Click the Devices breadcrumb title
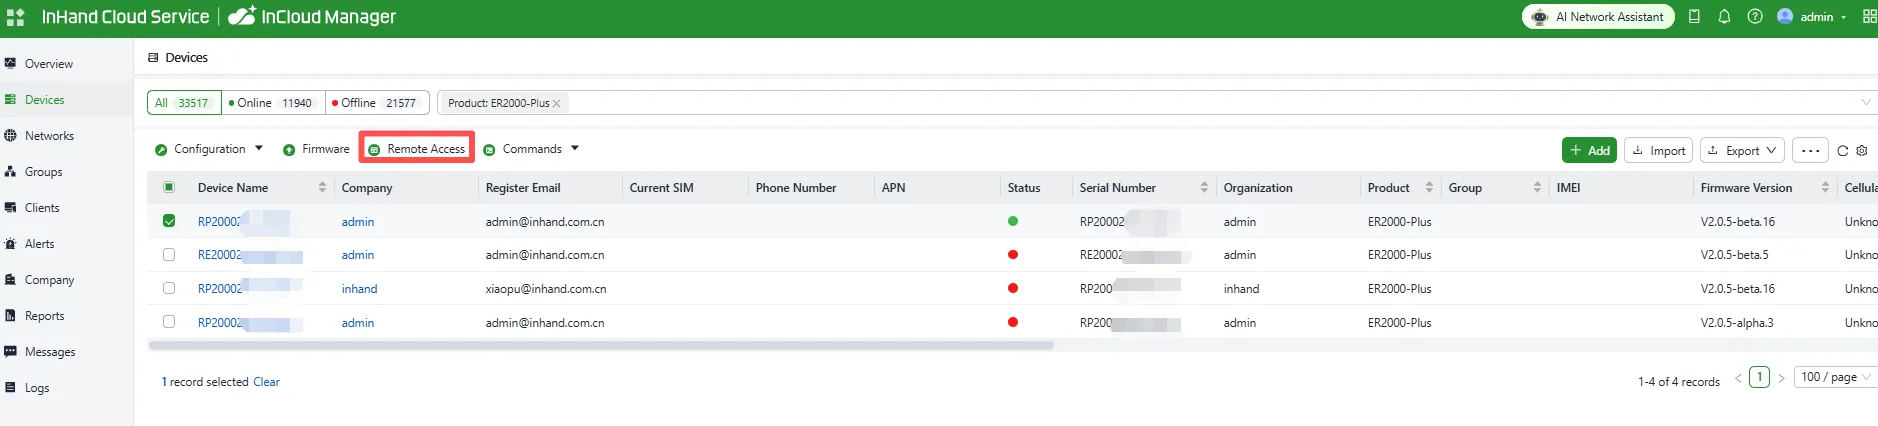Viewport: 1878px width, 426px height. 186,58
